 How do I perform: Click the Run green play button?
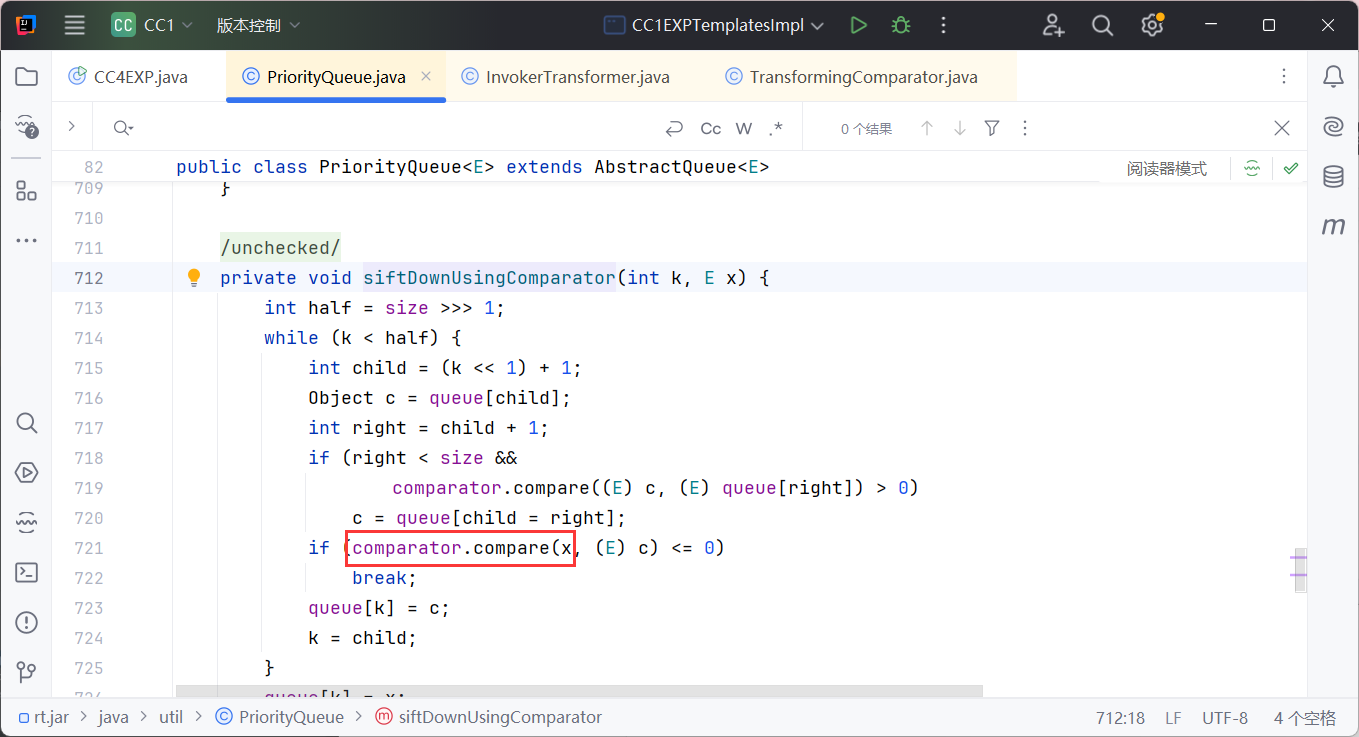pyautogui.click(x=858, y=26)
